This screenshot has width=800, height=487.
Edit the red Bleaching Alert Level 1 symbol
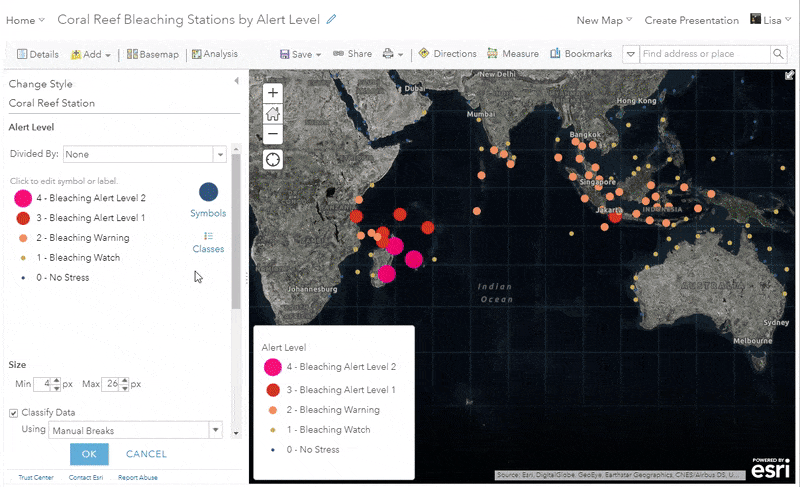23,218
